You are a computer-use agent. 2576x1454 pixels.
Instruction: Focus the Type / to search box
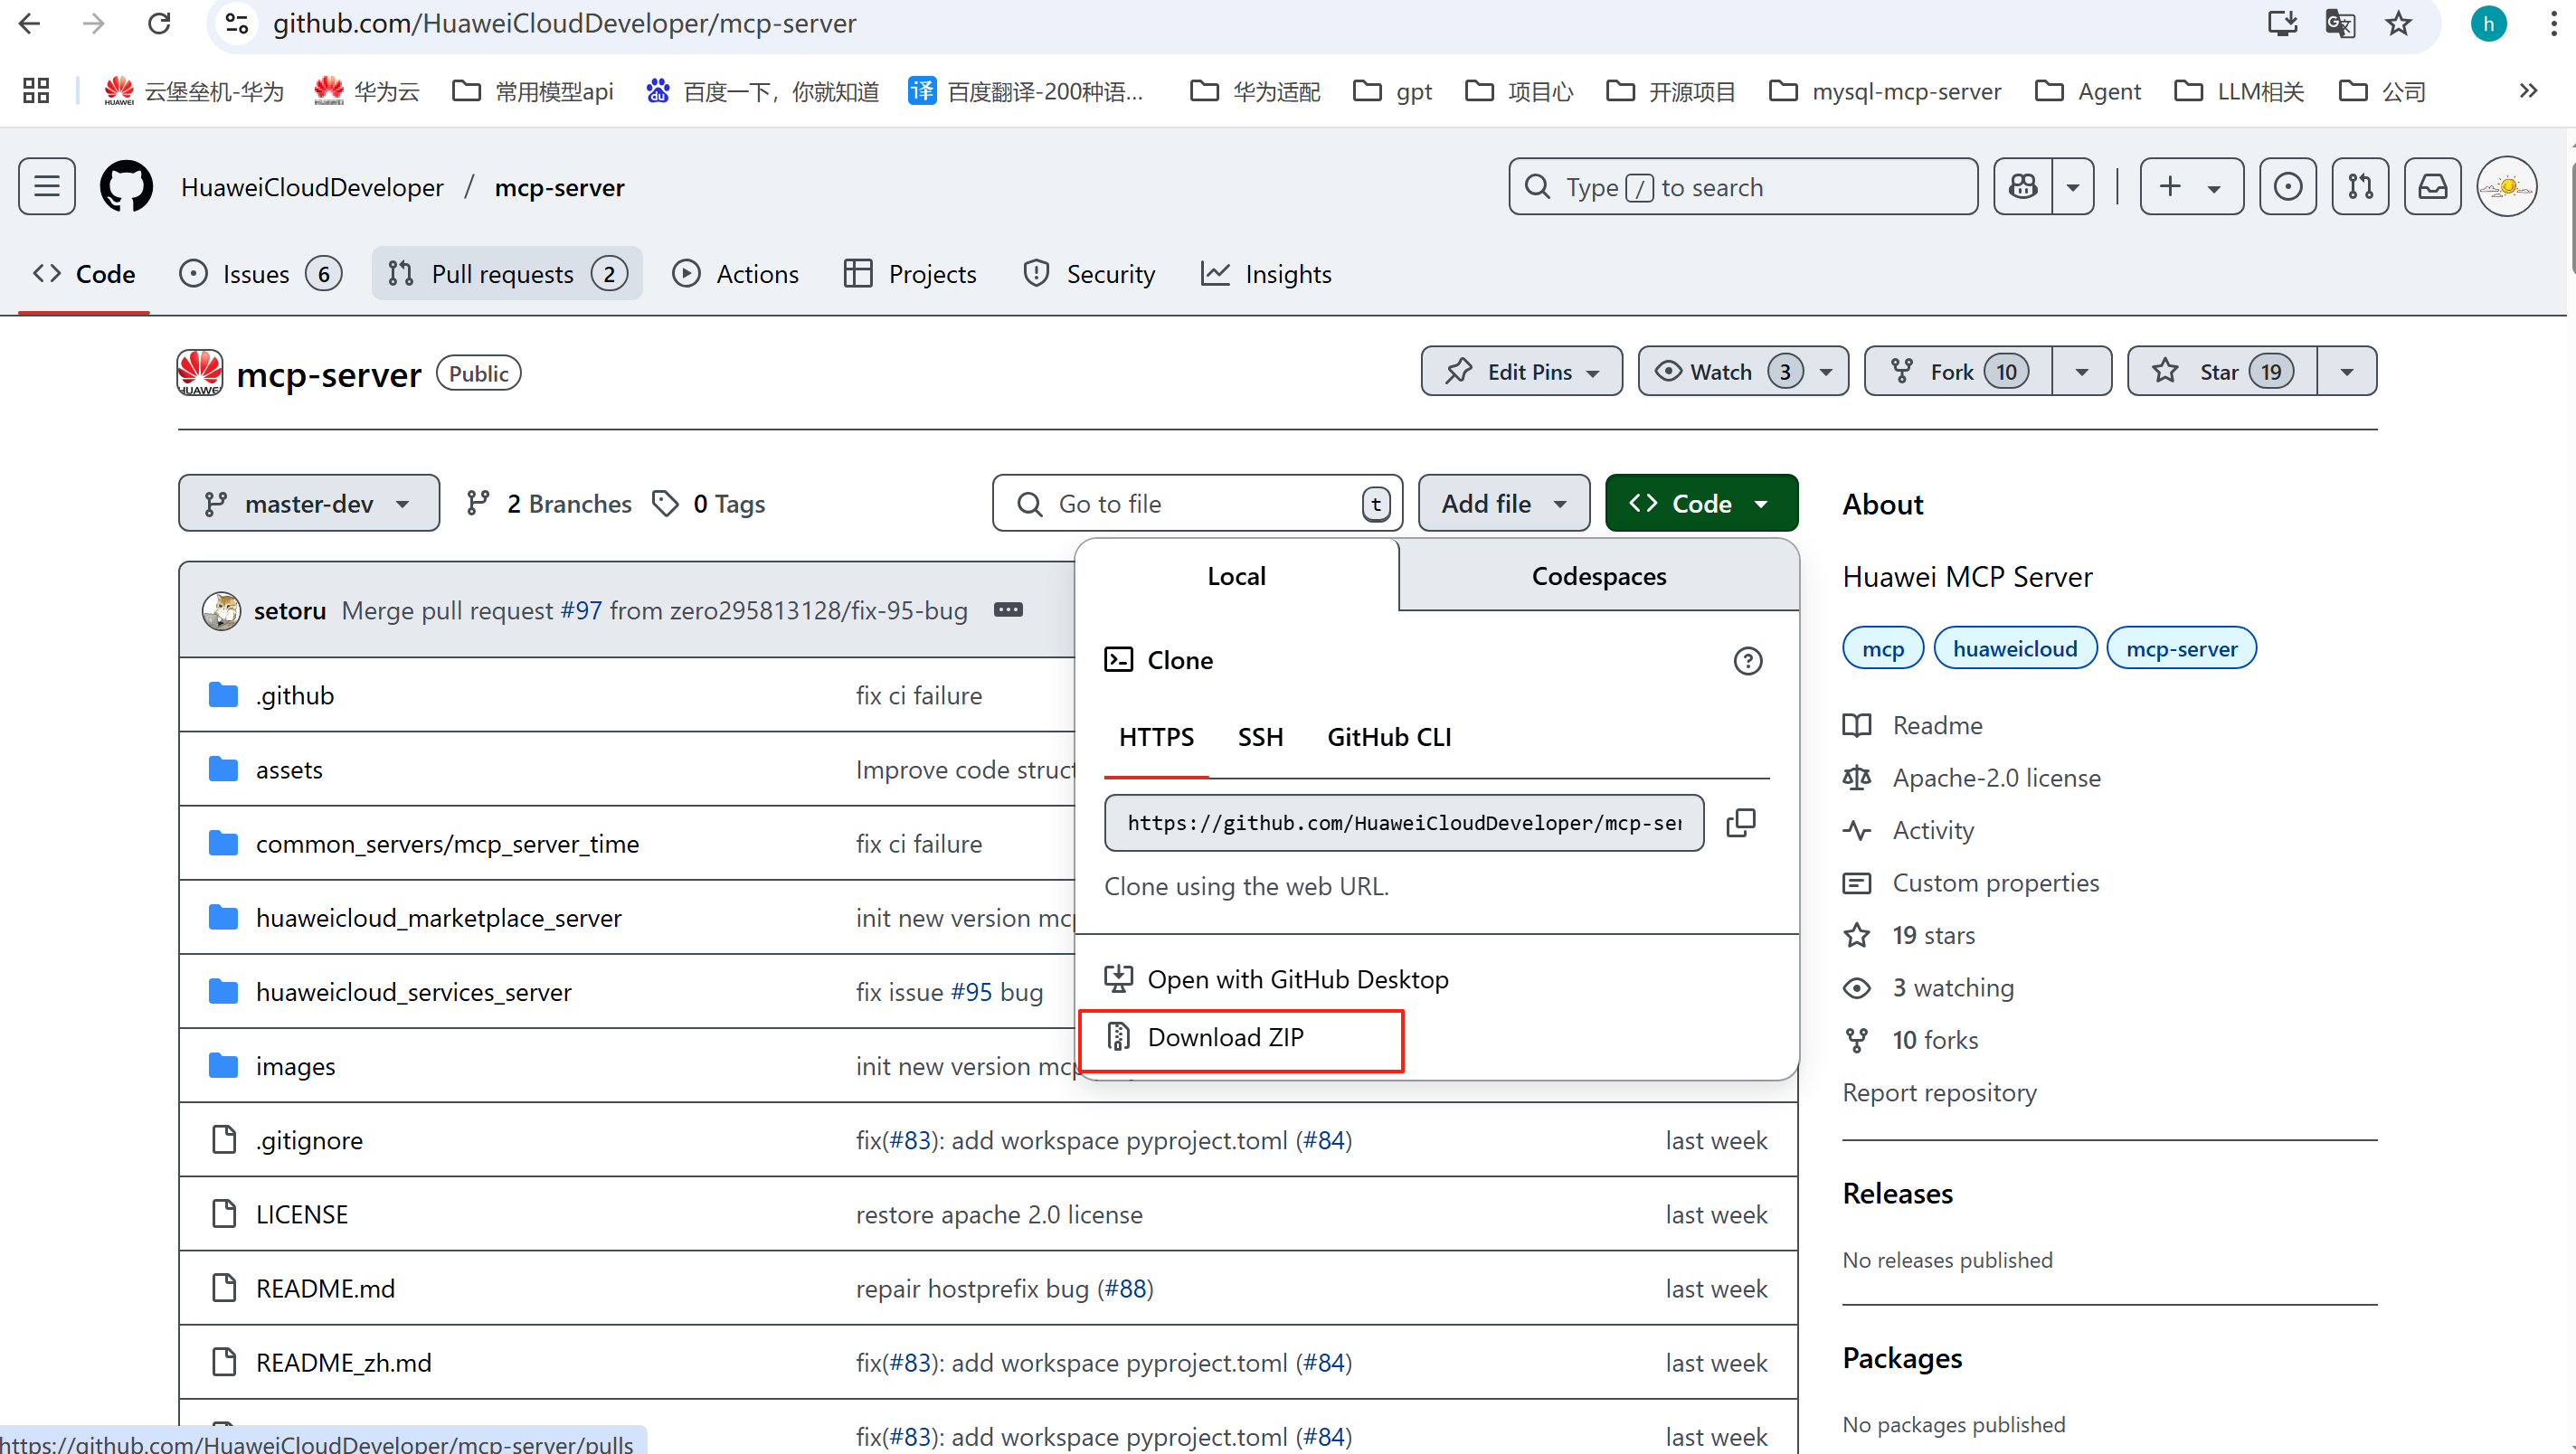pyautogui.click(x=1742, y=187)
